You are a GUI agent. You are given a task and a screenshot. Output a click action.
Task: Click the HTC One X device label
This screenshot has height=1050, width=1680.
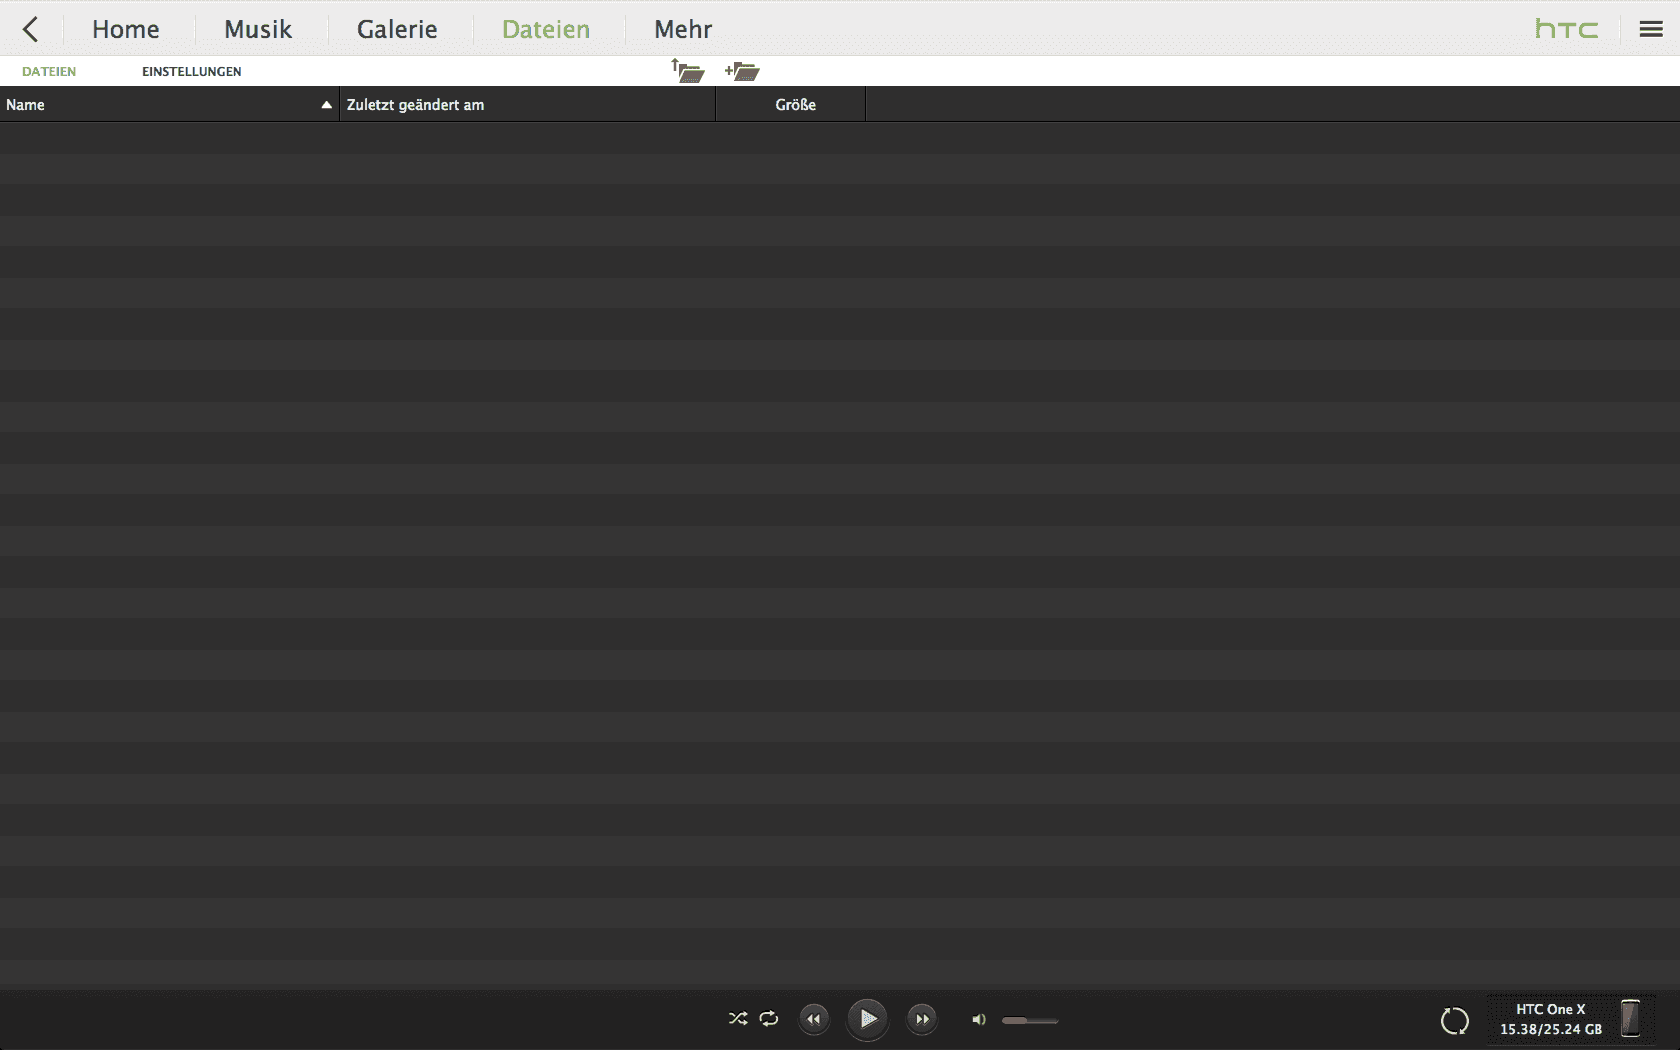tap(1551, 1009)
